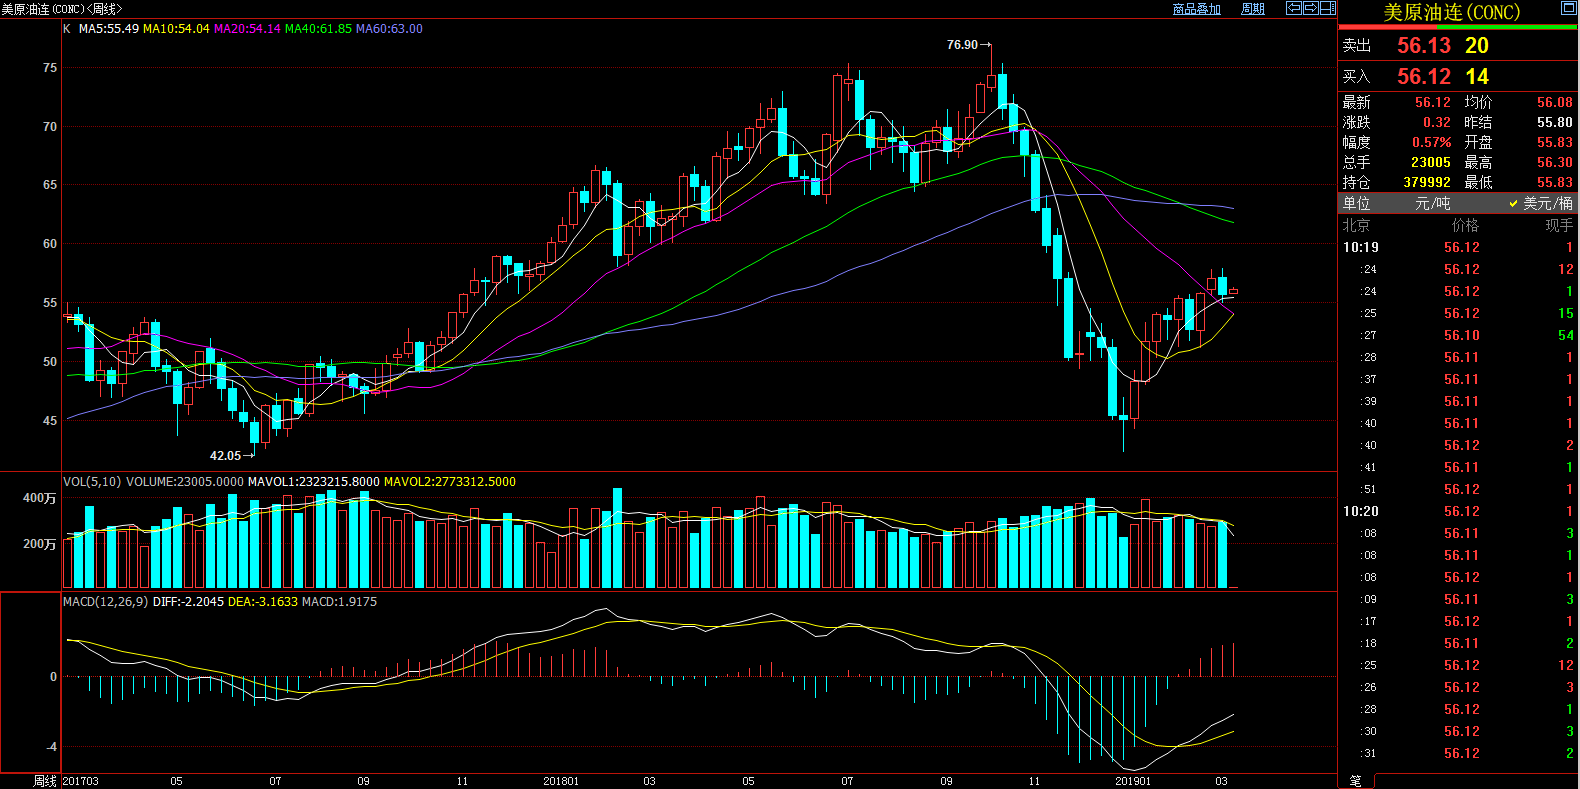
Task: Click the 201703 date on time axis
Action: point(80,782)
